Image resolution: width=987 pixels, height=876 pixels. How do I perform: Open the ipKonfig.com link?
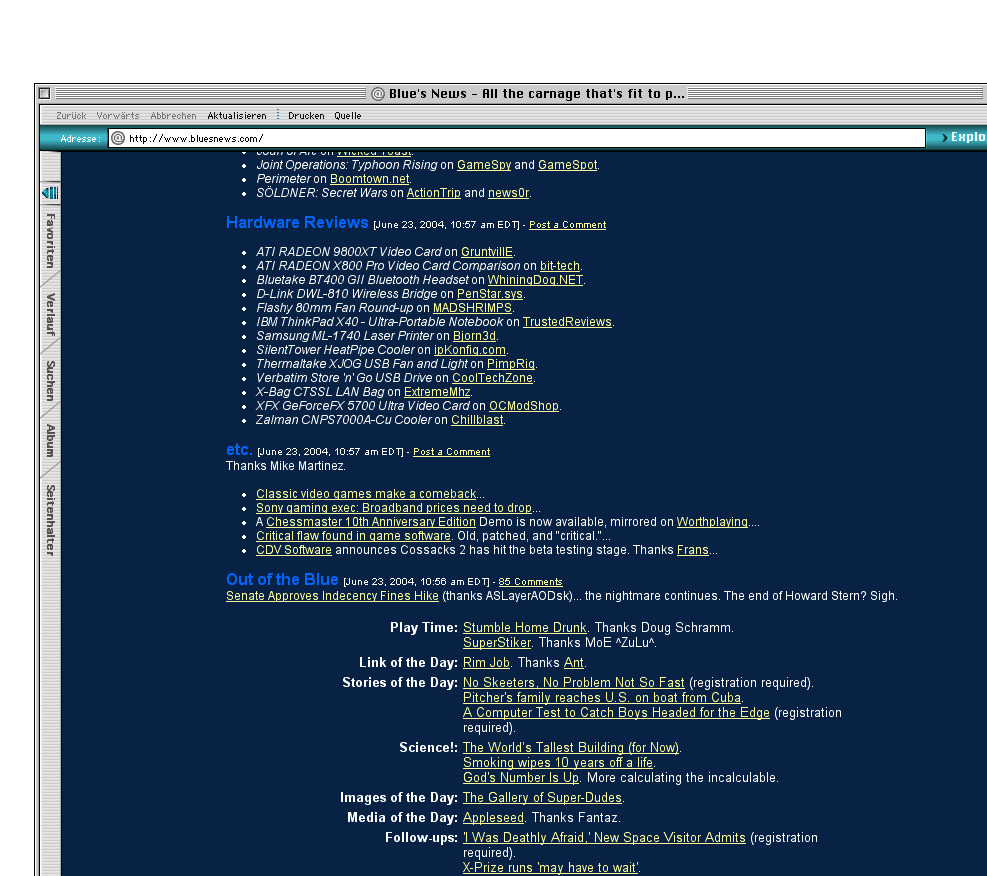pos(470,350)
